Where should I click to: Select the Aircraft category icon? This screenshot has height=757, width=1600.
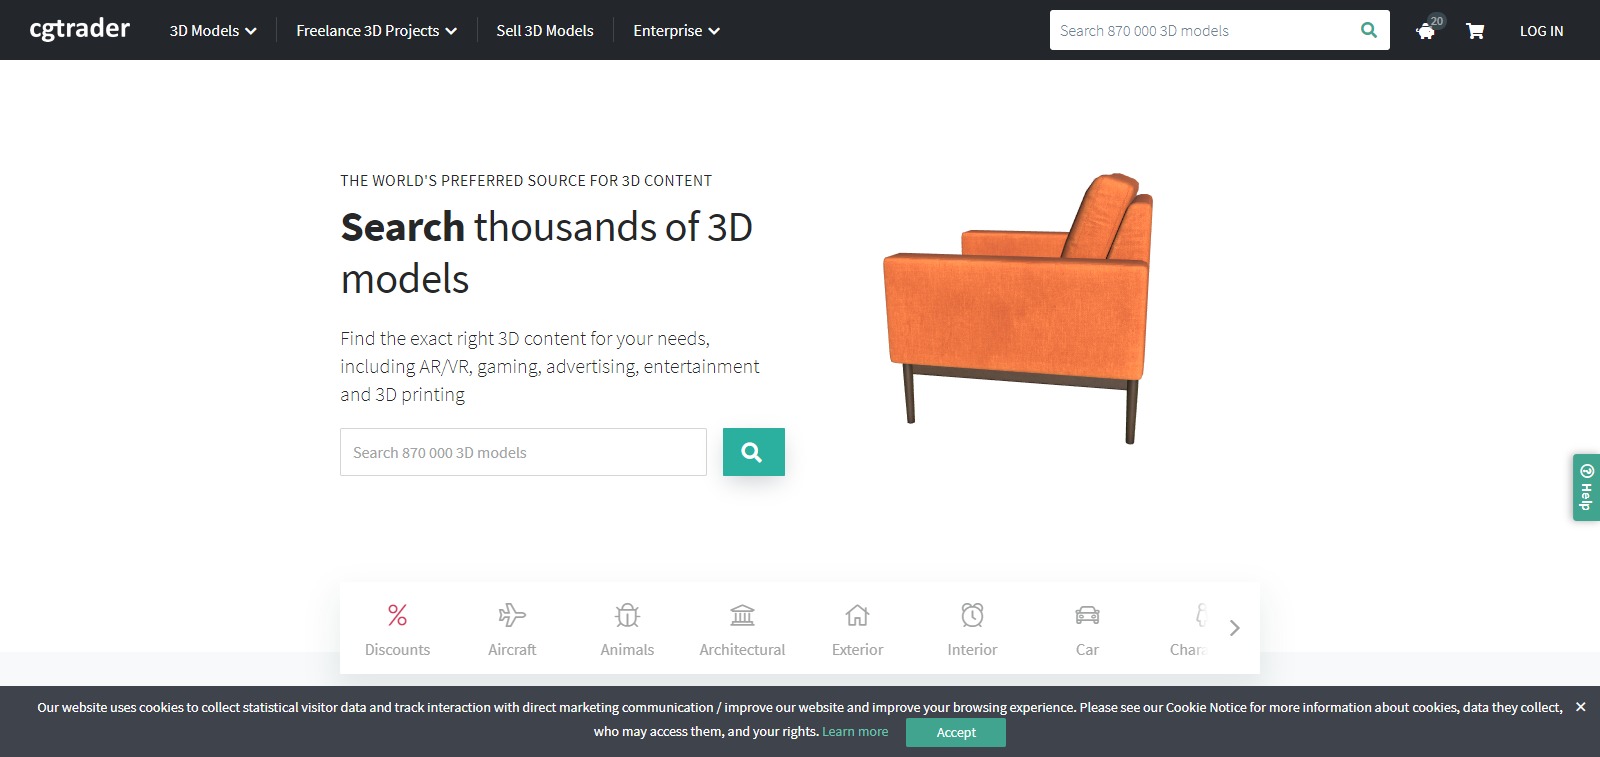pos(512,615)
